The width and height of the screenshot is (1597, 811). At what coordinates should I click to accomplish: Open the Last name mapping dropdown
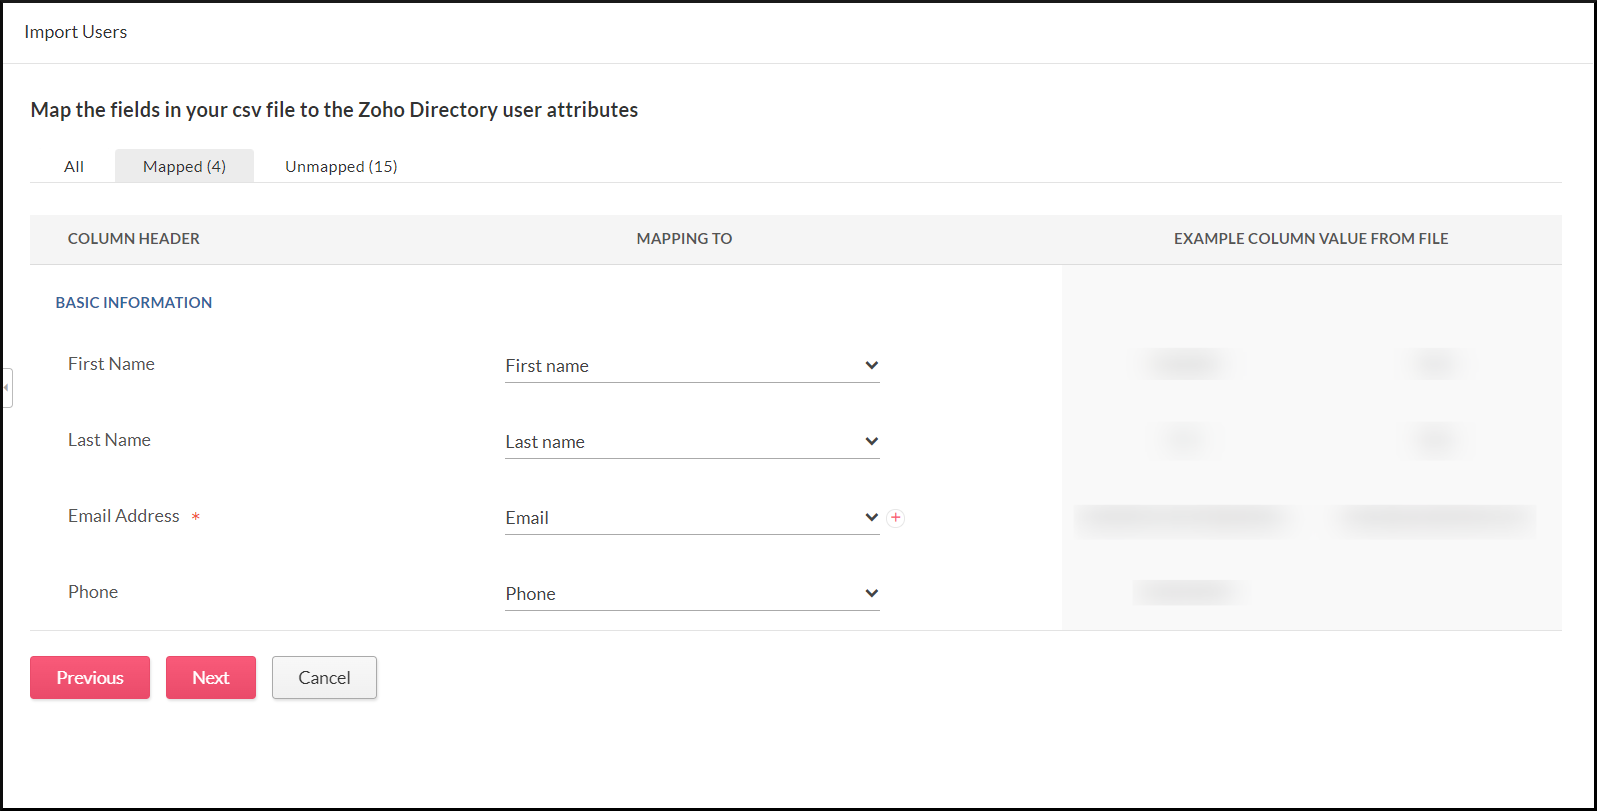pos(692,442)
